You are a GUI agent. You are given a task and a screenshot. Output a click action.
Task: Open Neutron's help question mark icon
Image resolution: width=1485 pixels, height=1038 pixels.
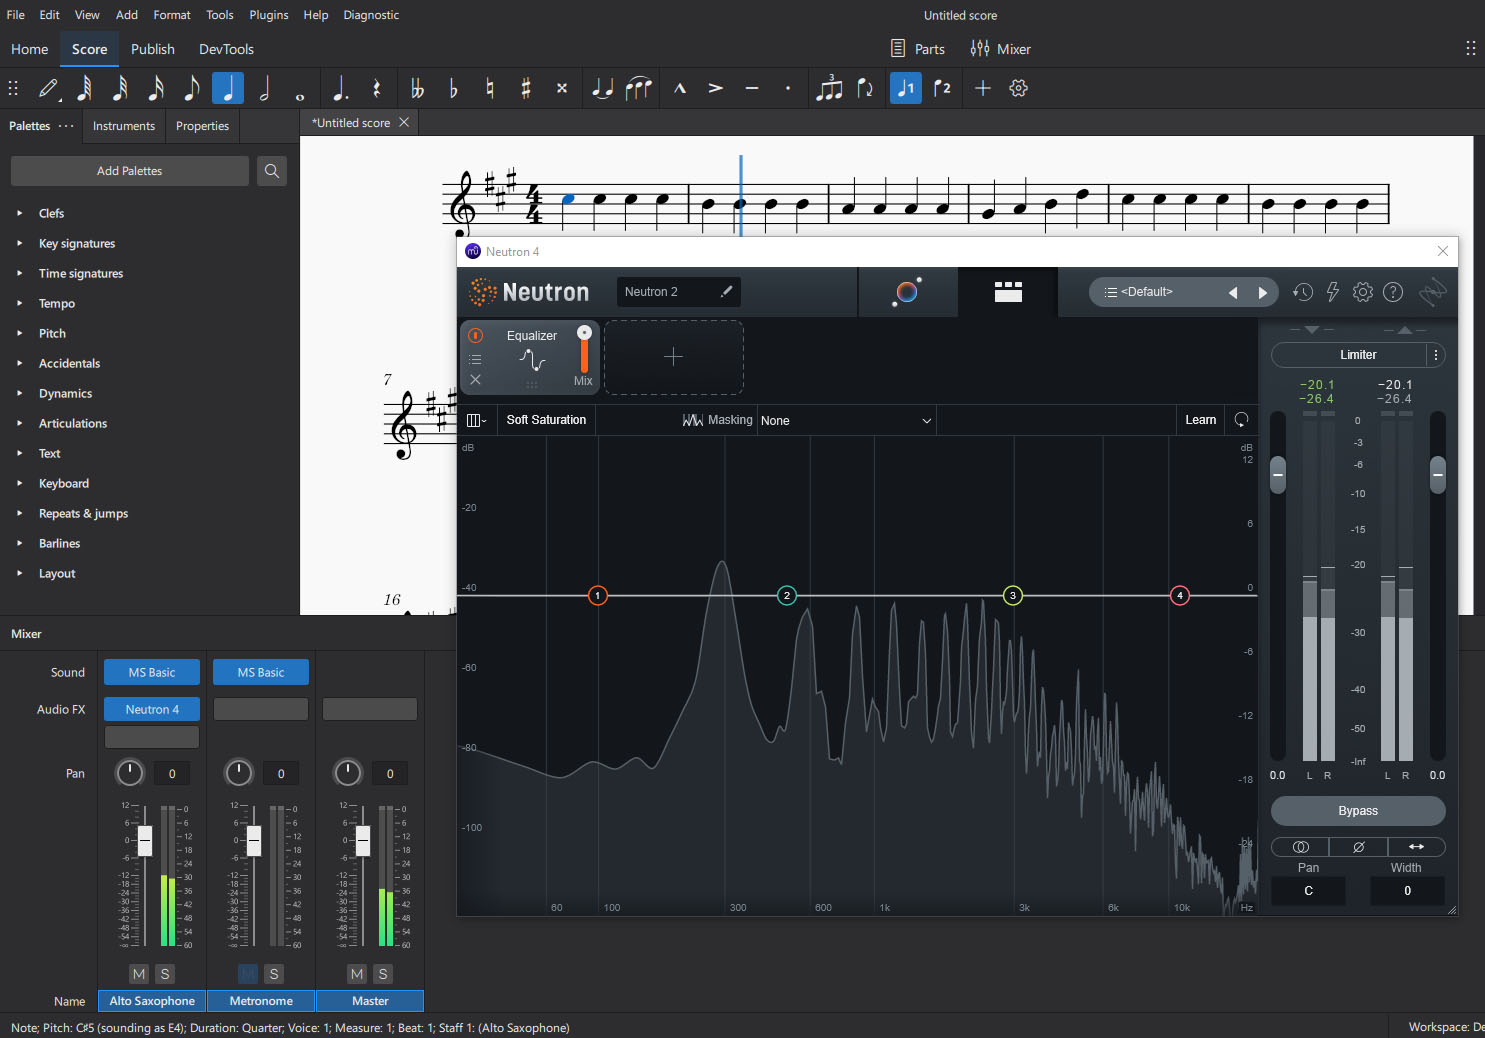pyautogui.click(x=1392, y=292)
